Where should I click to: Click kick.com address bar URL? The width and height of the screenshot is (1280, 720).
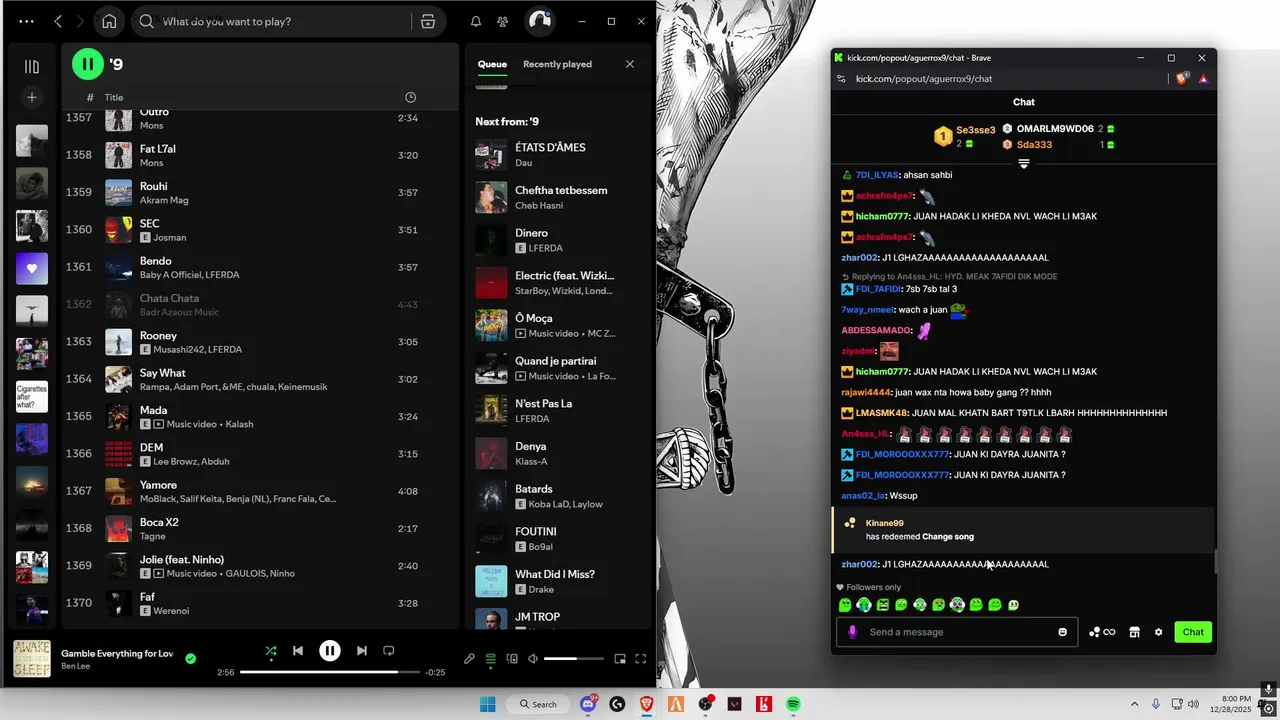coord(924,79)
